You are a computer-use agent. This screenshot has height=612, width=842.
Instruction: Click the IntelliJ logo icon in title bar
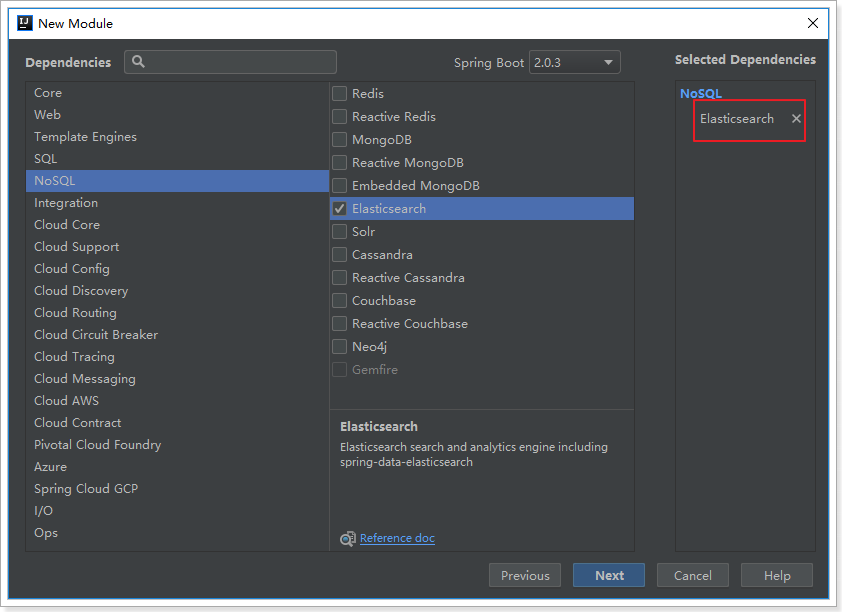coord(25,23)
